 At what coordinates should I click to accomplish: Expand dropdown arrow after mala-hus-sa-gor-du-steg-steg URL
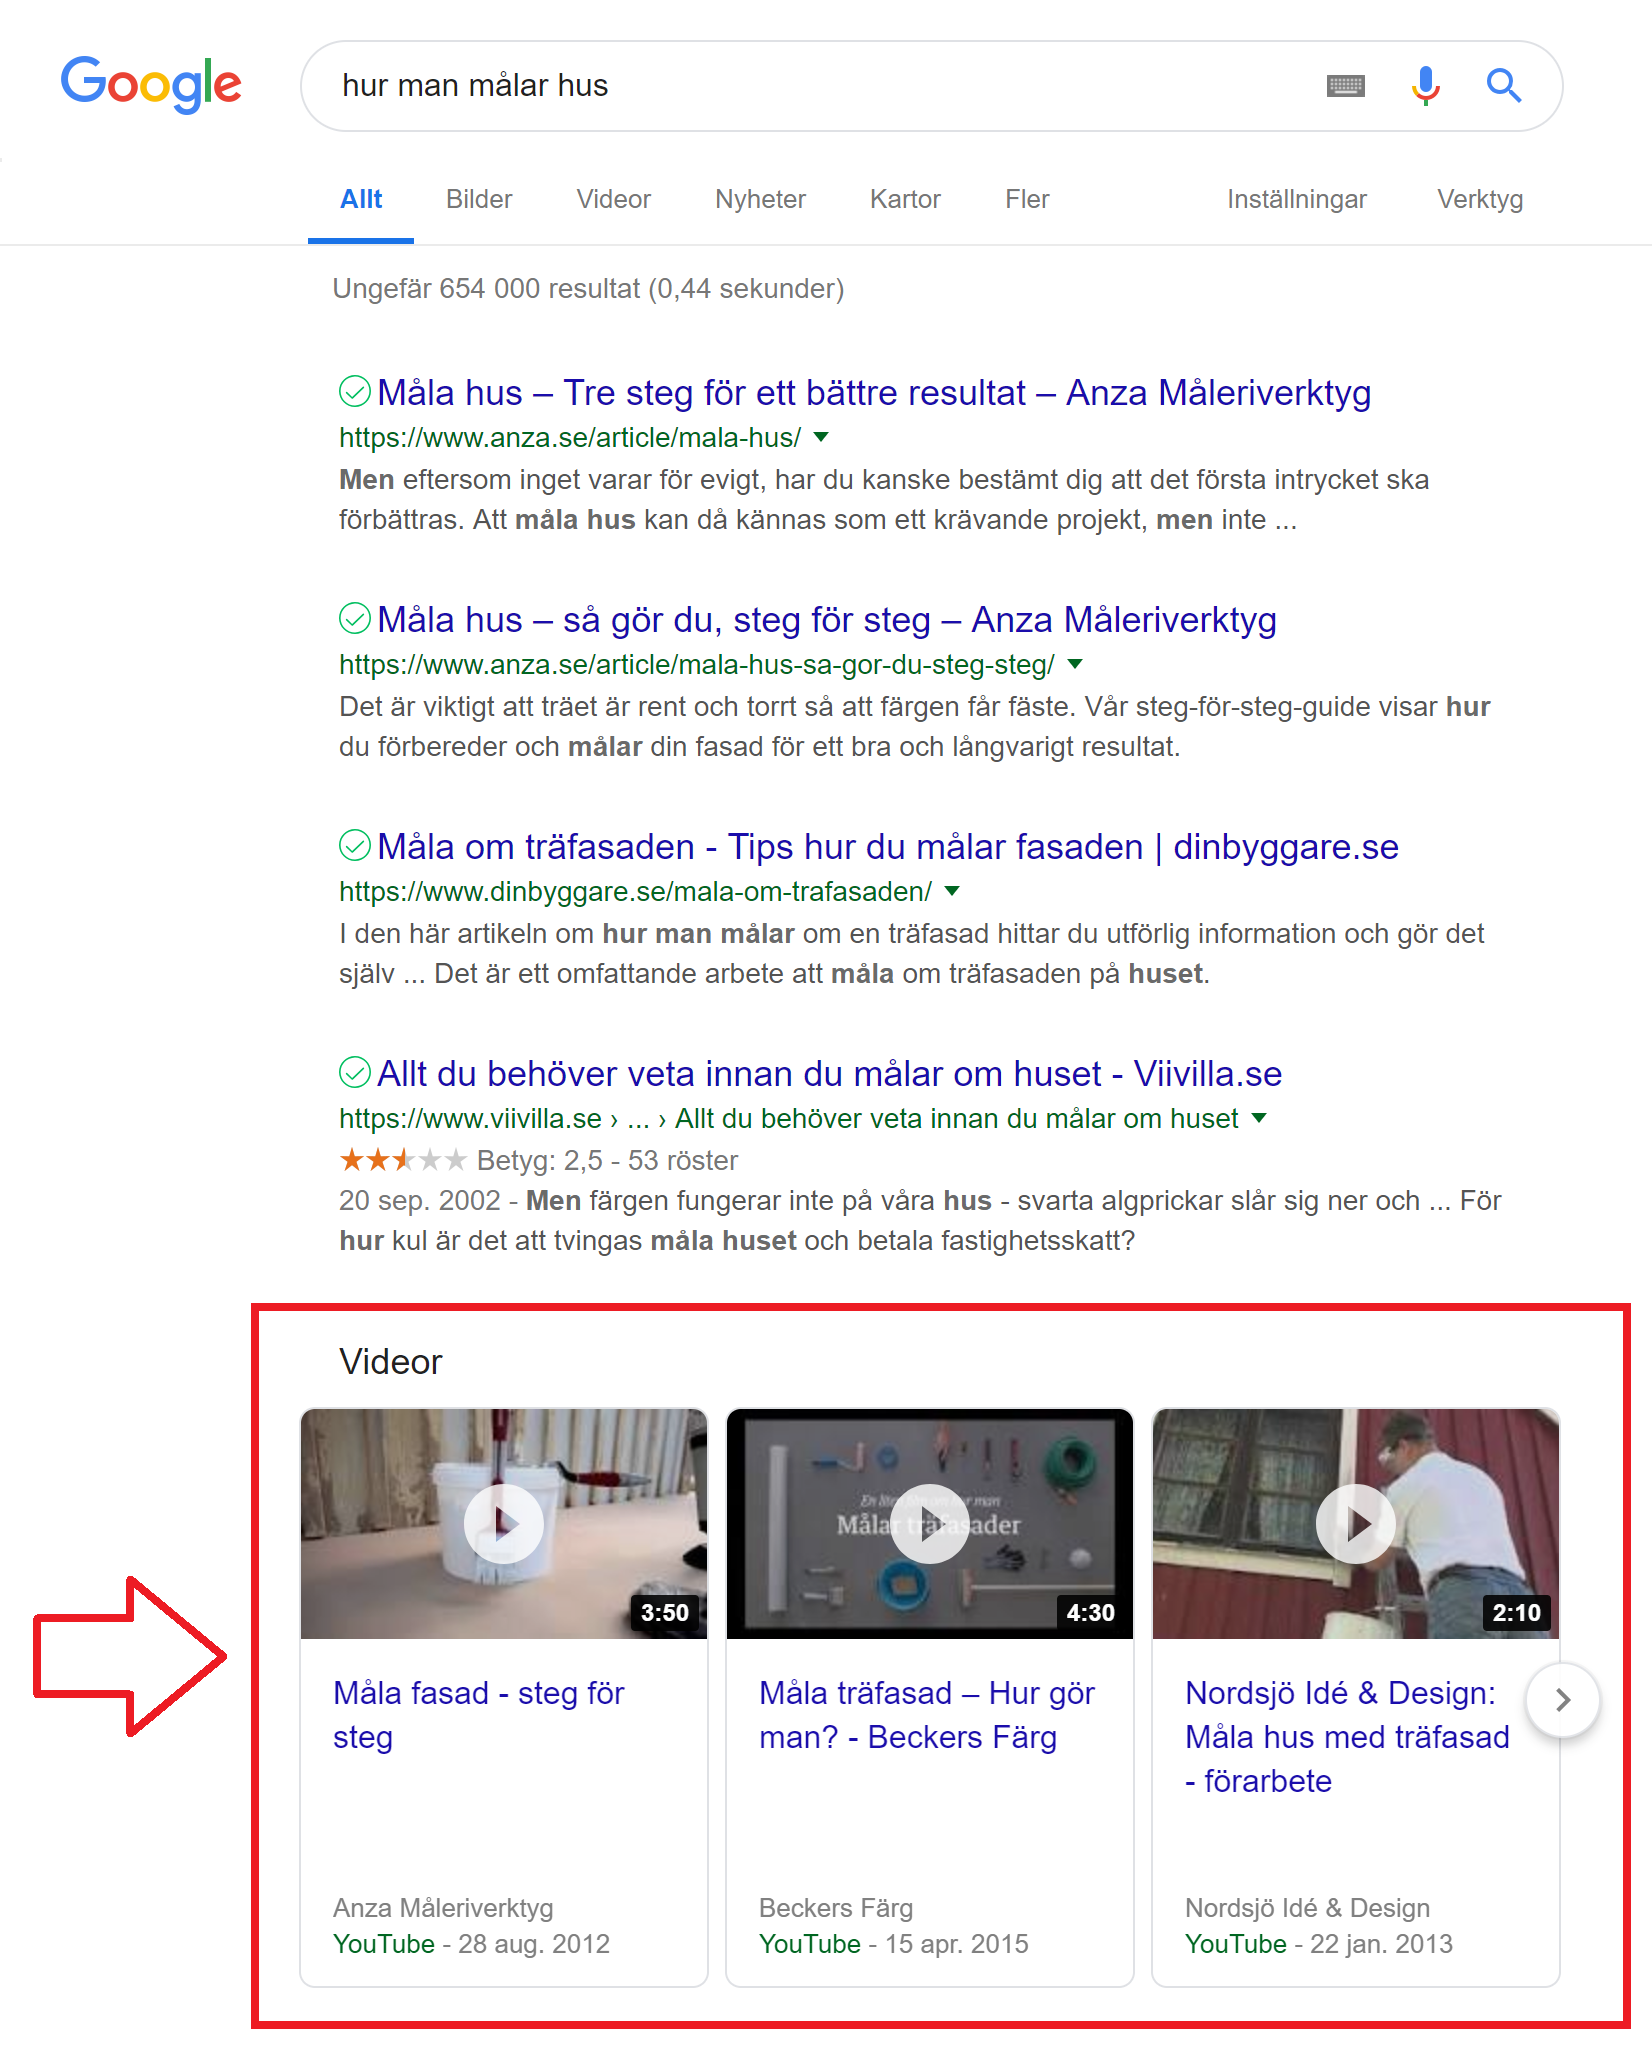(1075, 664)
